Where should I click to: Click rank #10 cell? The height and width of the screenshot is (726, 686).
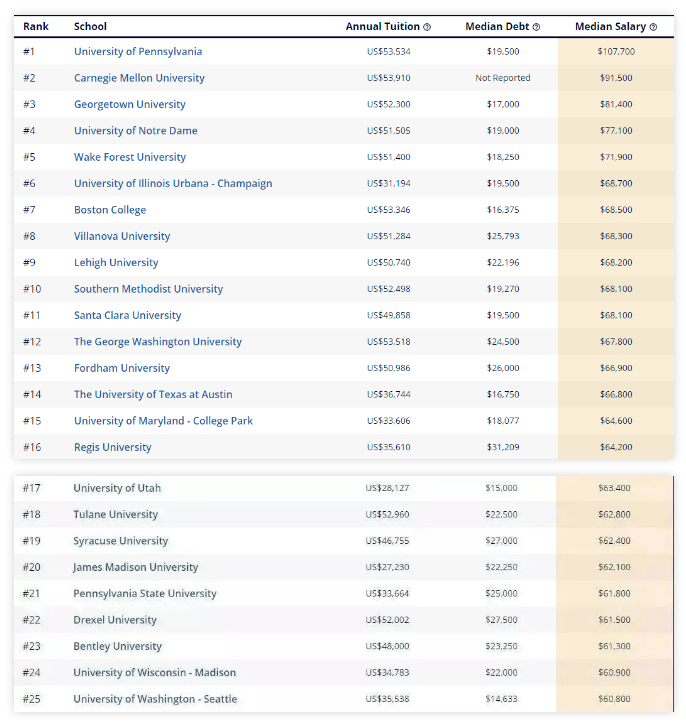pos(32,289)
